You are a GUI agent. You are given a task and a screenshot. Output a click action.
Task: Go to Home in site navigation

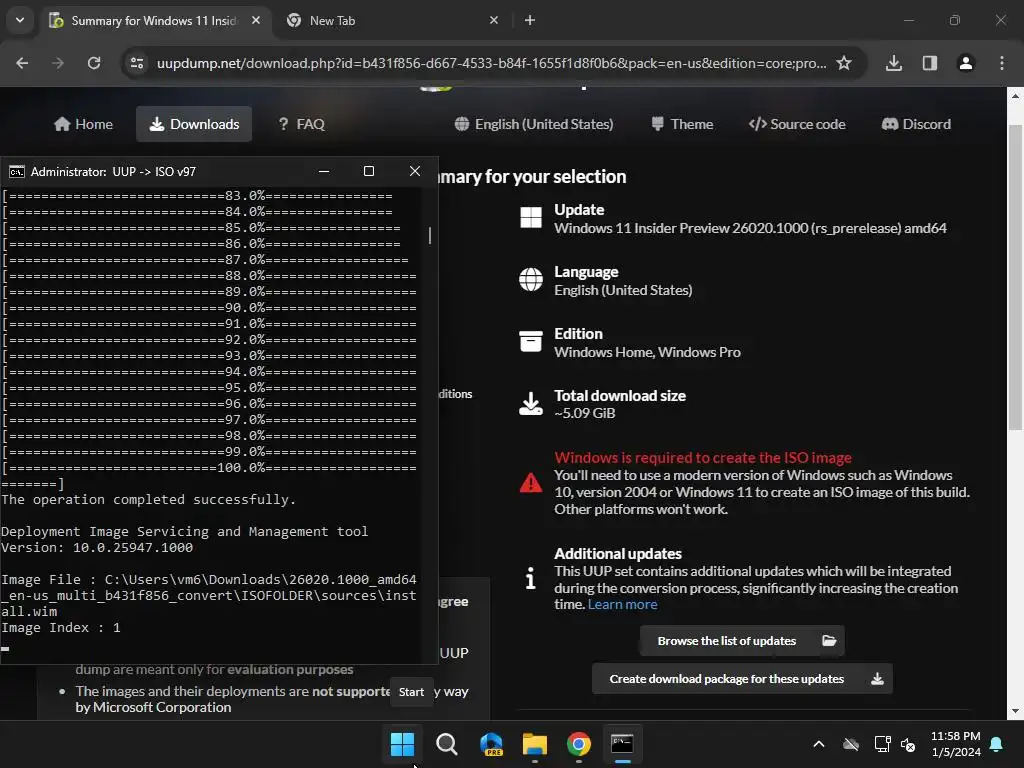click(83, 124)
